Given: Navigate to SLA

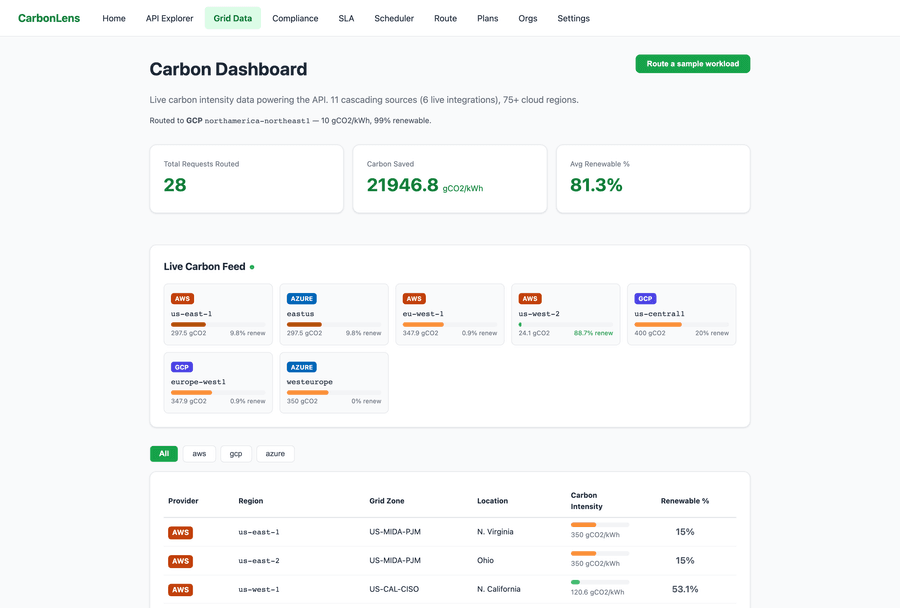Looking at the screenshot, I should [x=346, y=18].
